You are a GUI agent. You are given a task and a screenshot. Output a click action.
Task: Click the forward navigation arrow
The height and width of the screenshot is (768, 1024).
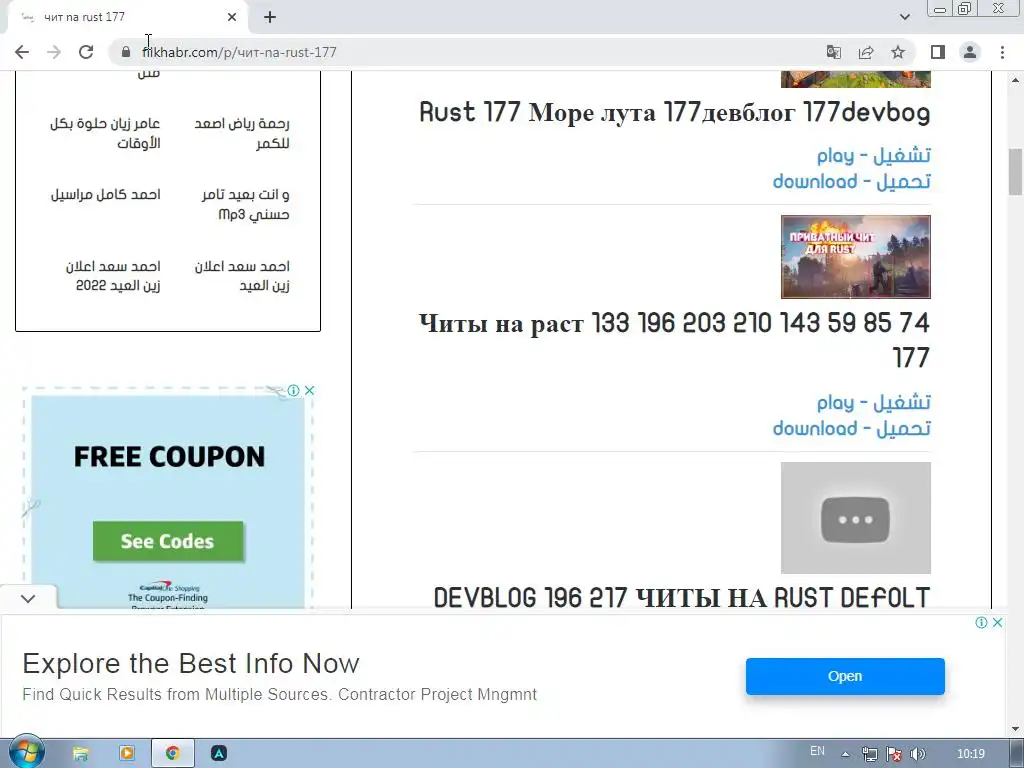click(54, 52)
